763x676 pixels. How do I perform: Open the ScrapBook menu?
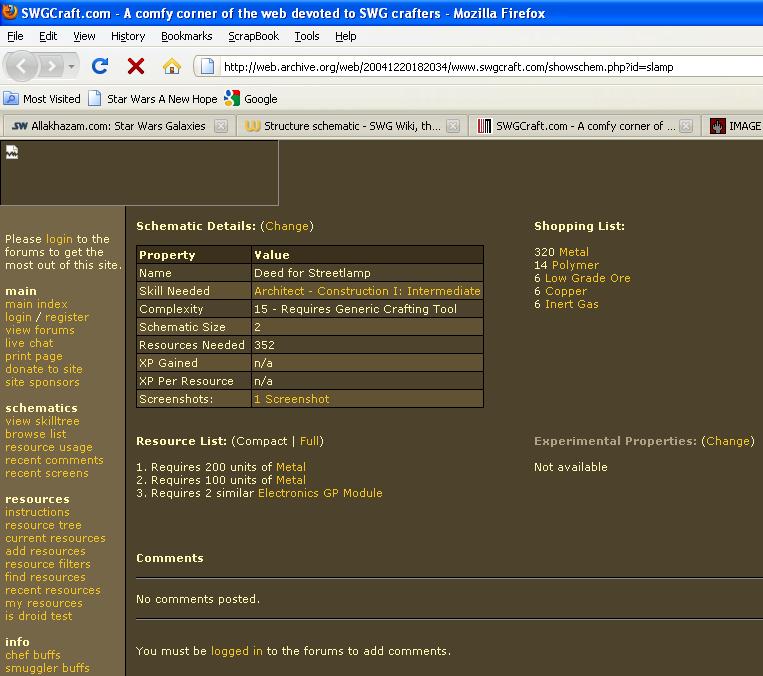(253, 36)
